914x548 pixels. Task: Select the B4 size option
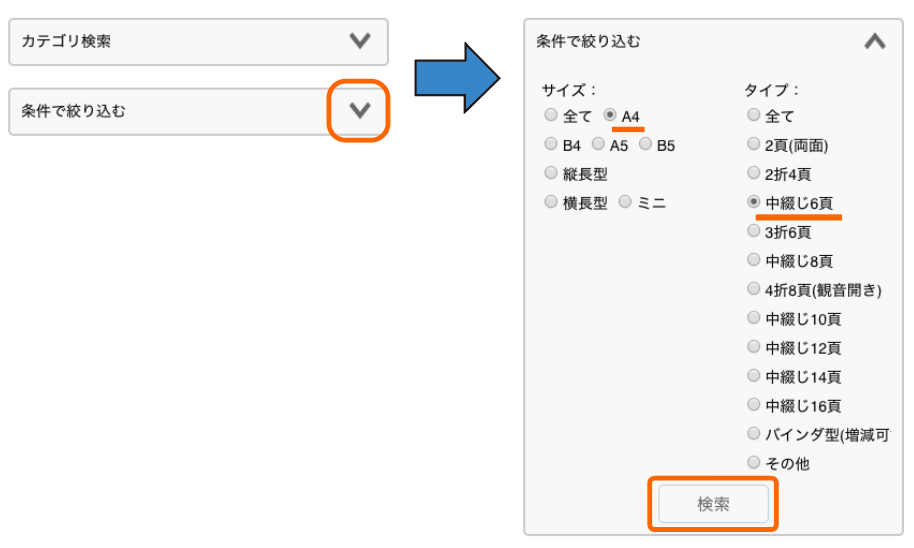(x=551, y=143)
